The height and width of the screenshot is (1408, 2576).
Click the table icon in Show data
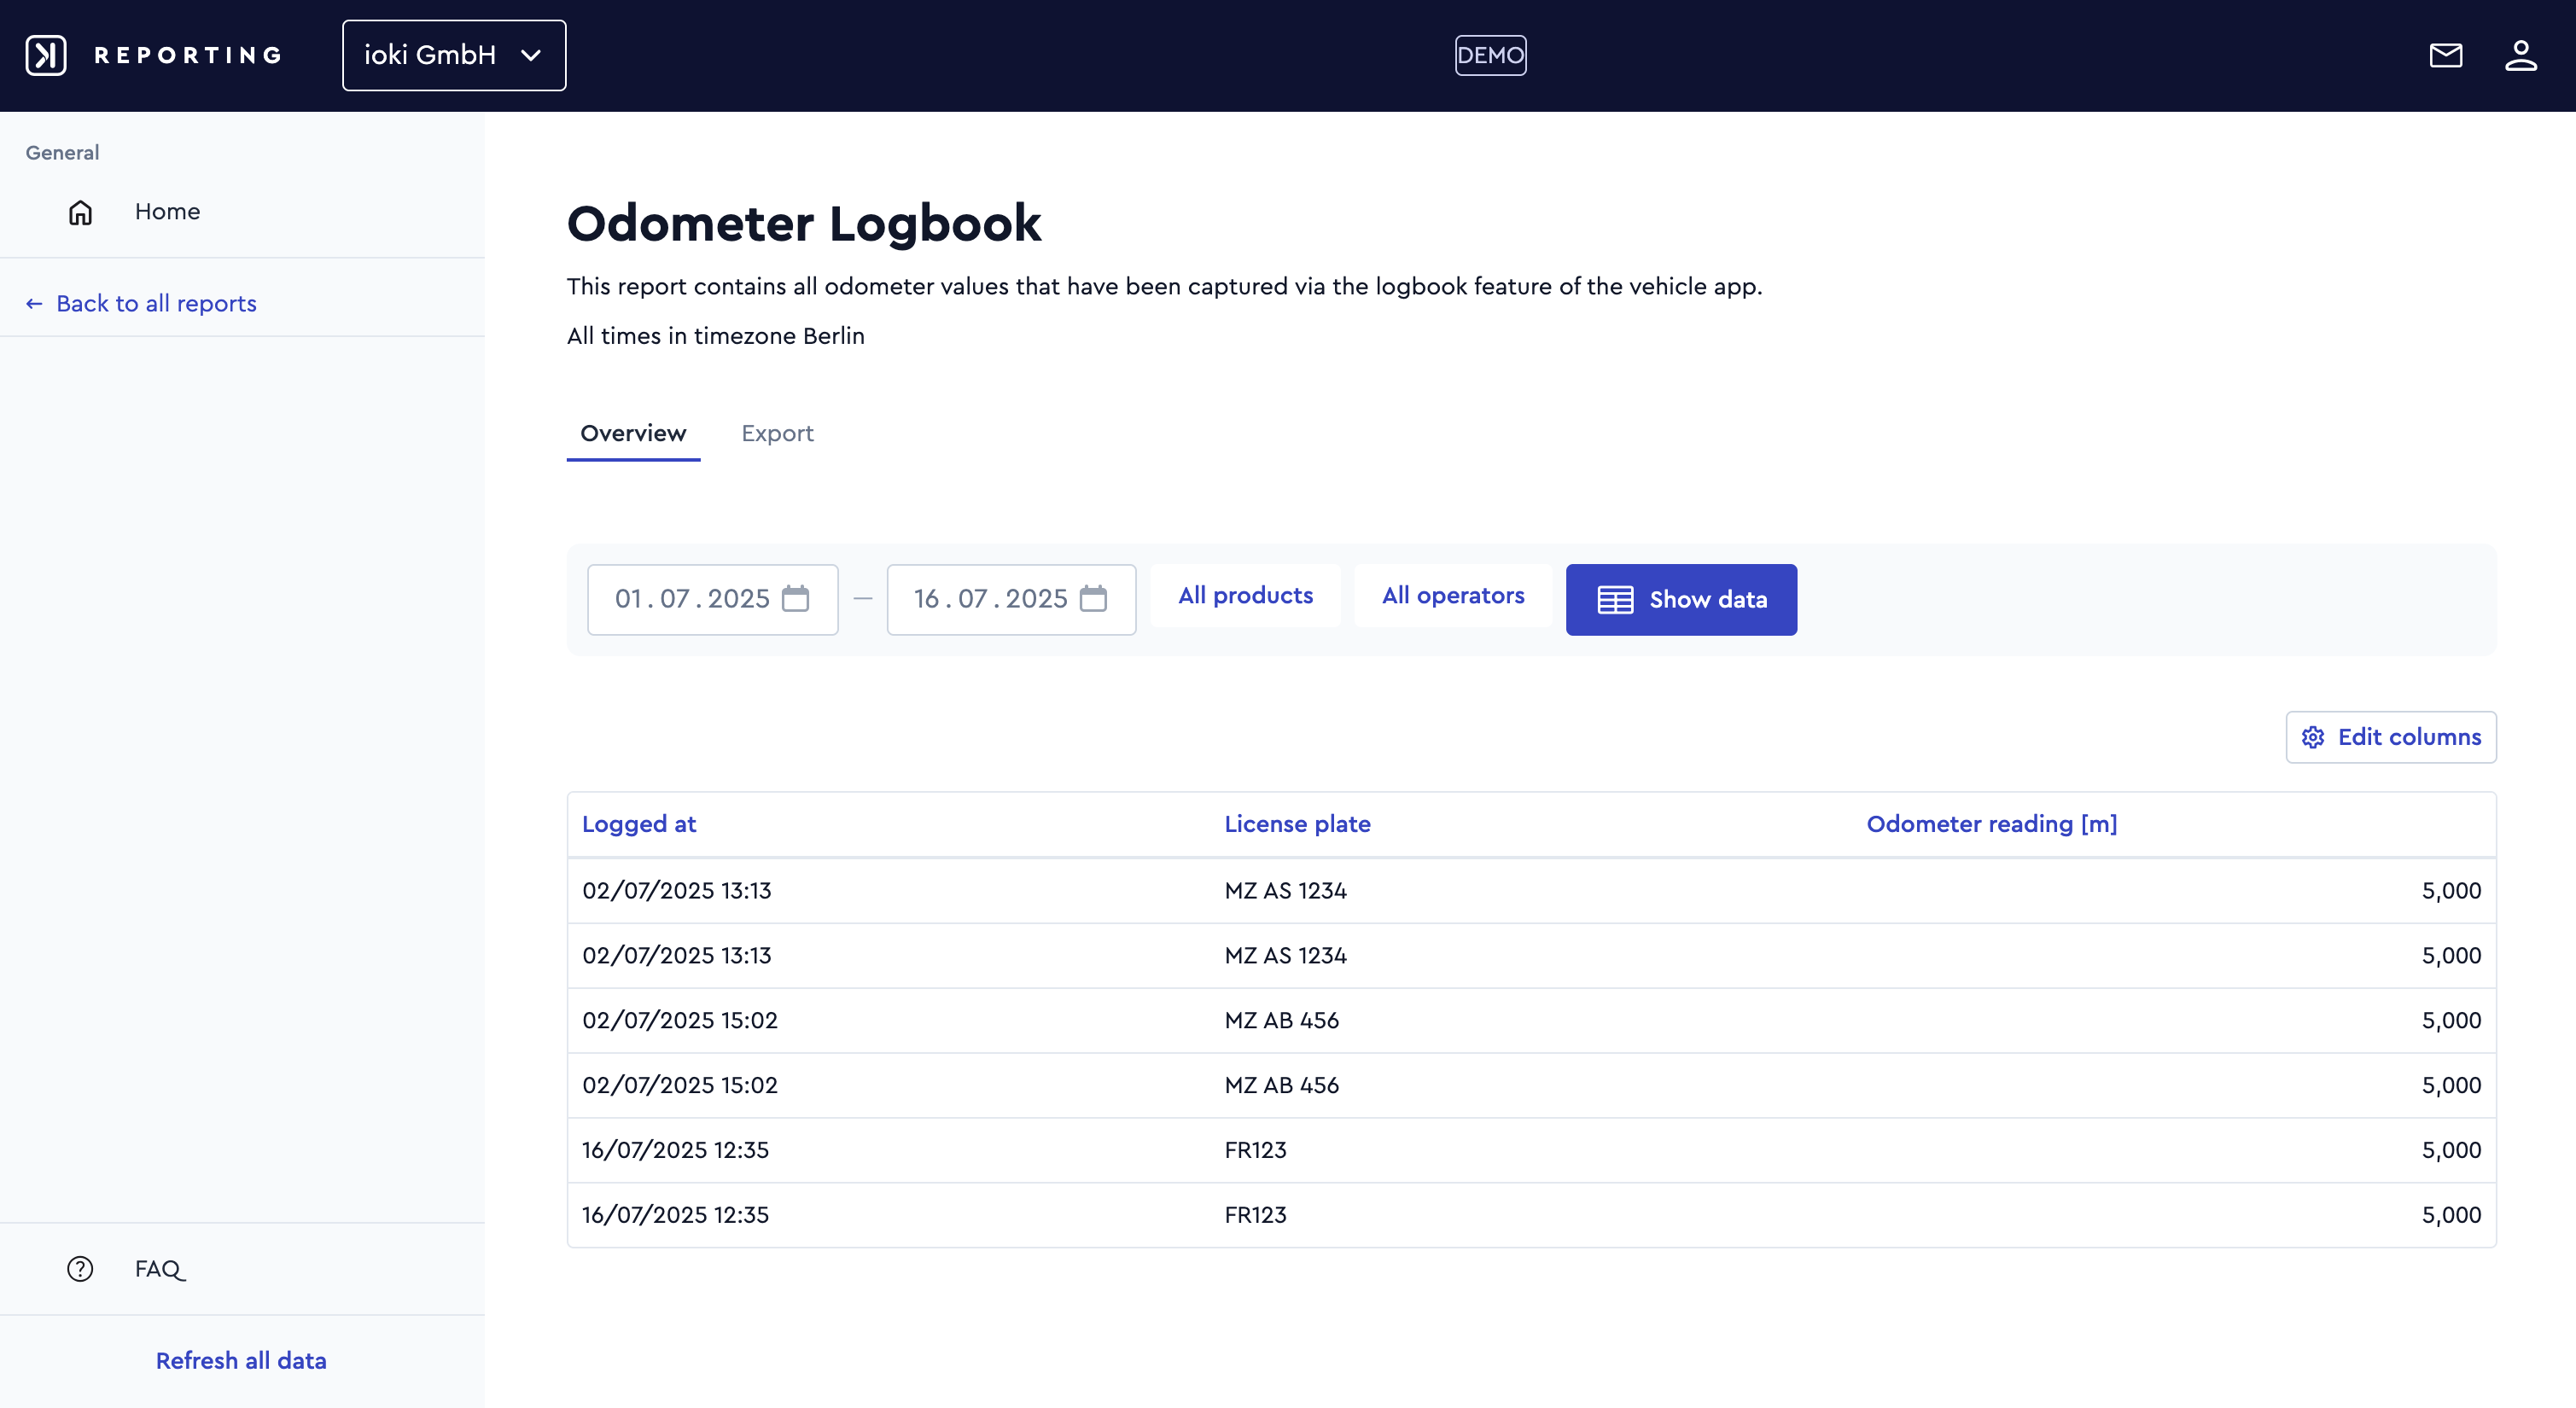coord(1615,600)
